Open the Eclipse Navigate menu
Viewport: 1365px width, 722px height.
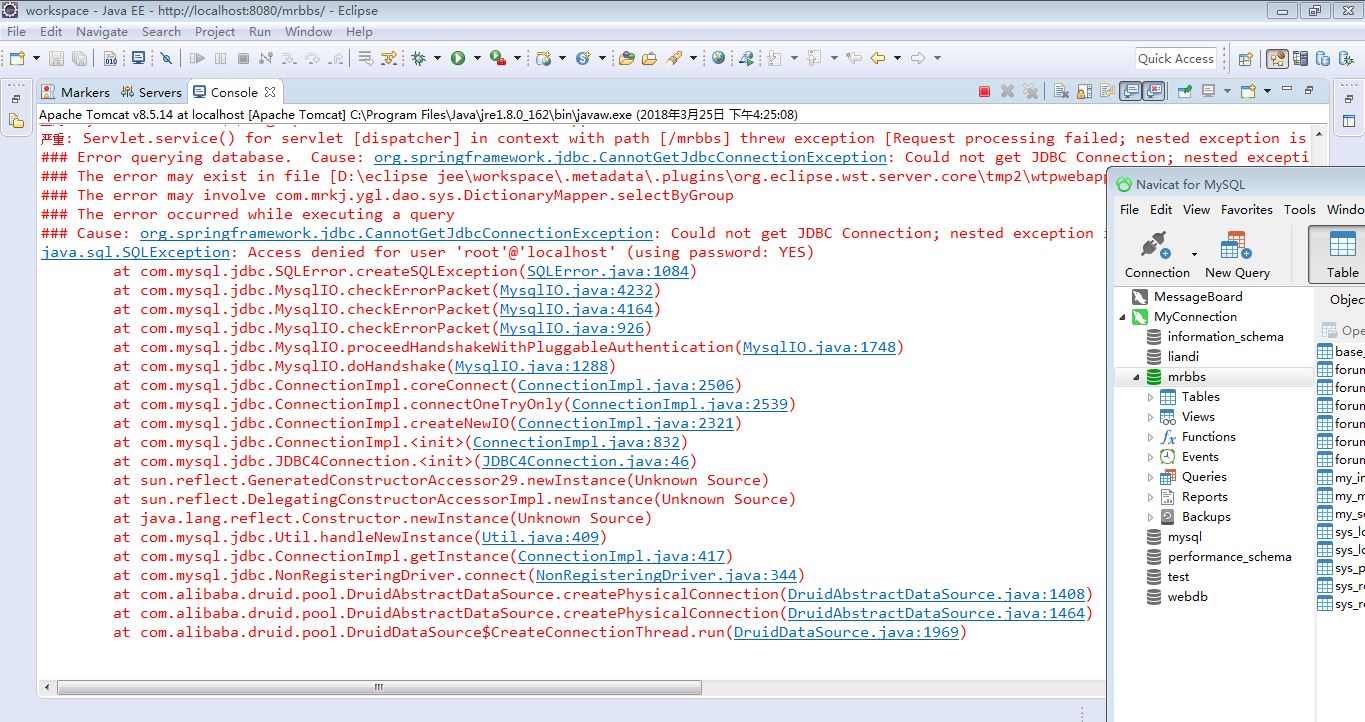[x=101, y=31]
